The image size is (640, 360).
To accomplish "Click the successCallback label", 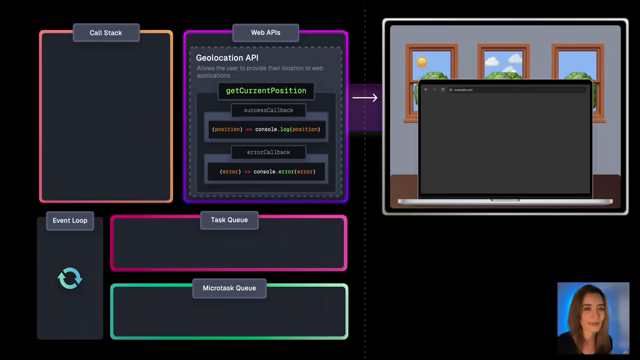I will pos(269,110).
